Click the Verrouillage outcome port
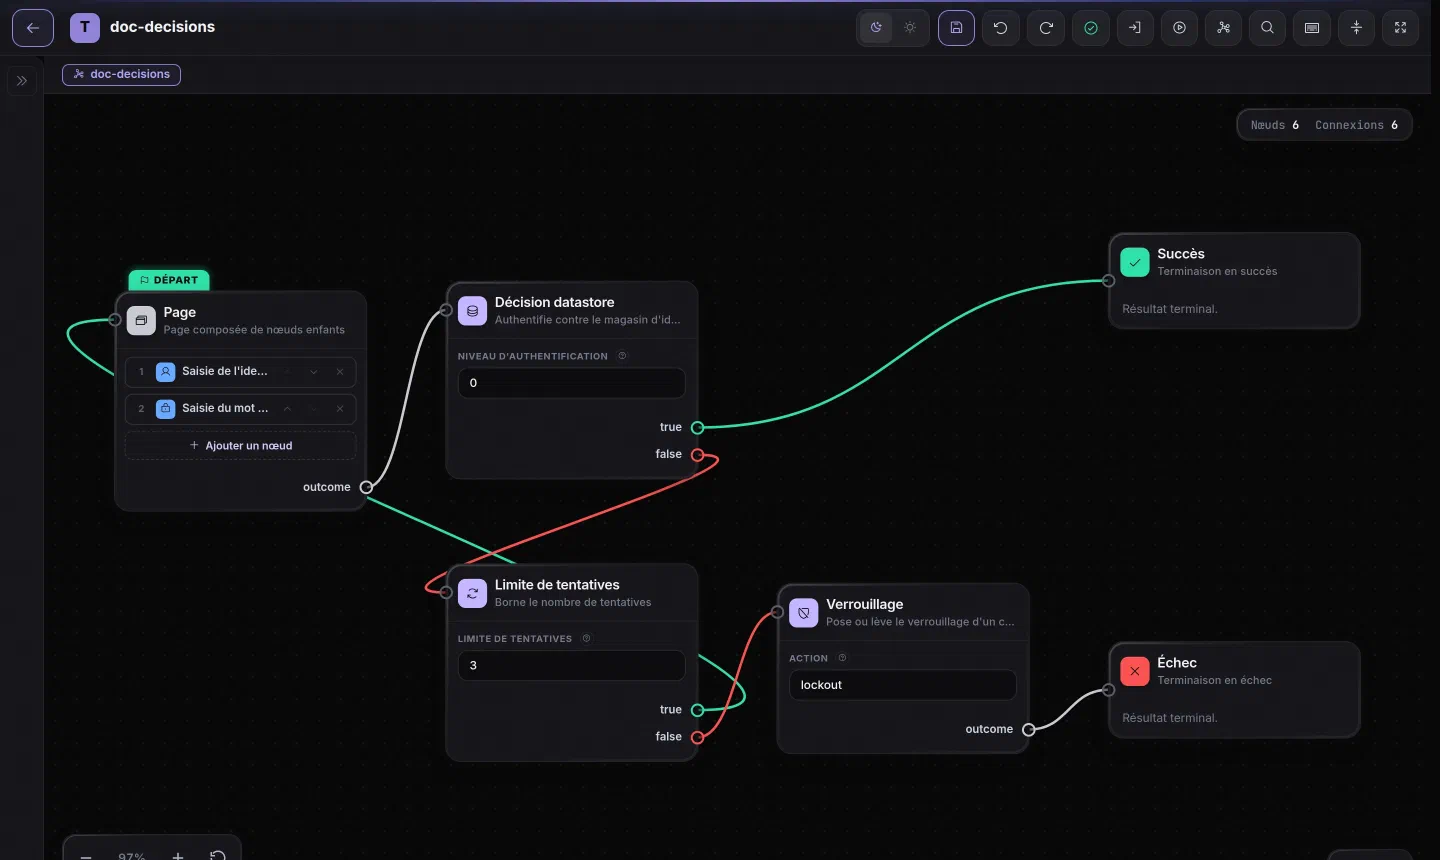1440x860 pixels. (1029, 730)
